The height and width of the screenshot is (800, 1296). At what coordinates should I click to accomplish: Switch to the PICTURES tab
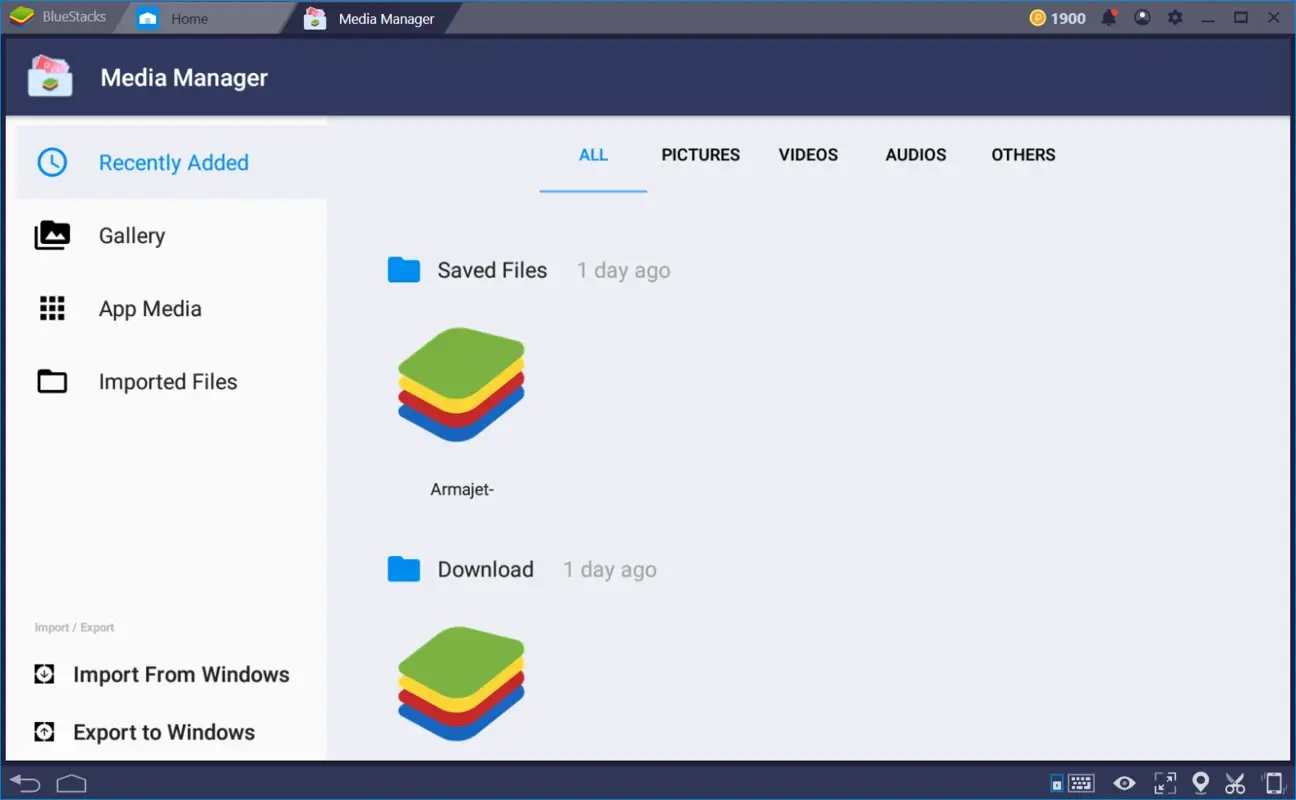click(700, 155)
